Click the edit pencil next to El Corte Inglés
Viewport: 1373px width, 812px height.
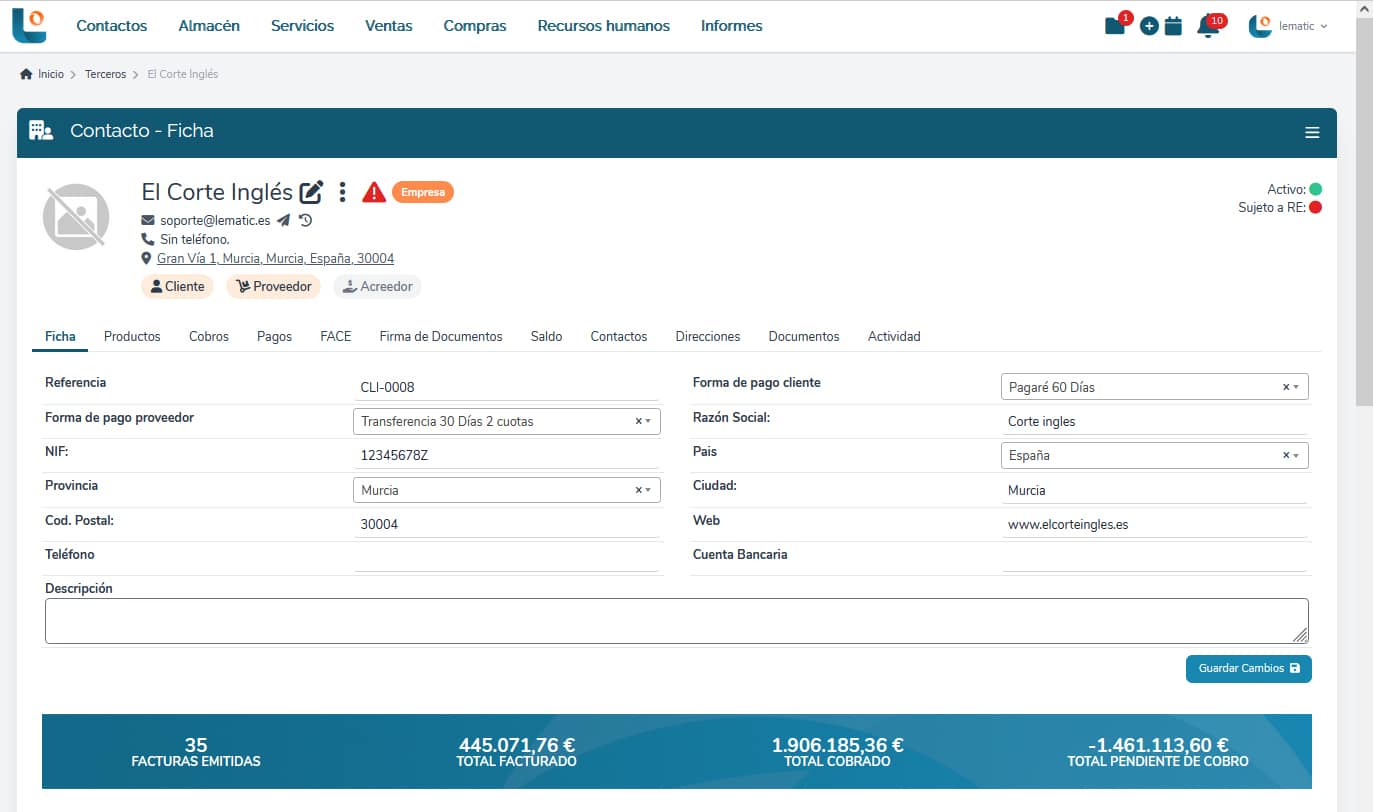point(312,192)
